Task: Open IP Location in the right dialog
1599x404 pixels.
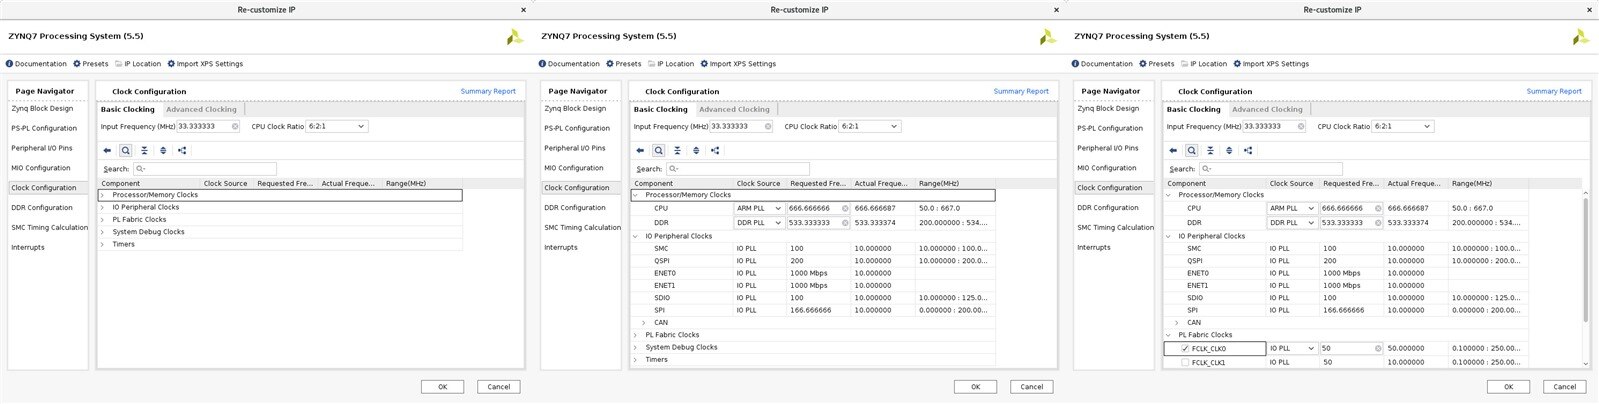Action: click(1204, 64)
